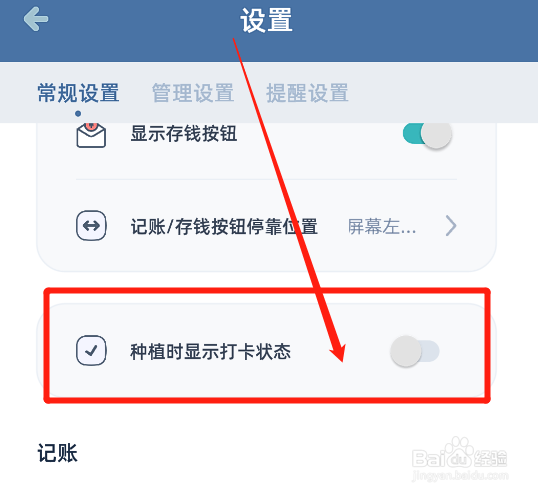
Task: Open the 记账/存钱按钮停靠位置 option
Action: pos(266,226)
